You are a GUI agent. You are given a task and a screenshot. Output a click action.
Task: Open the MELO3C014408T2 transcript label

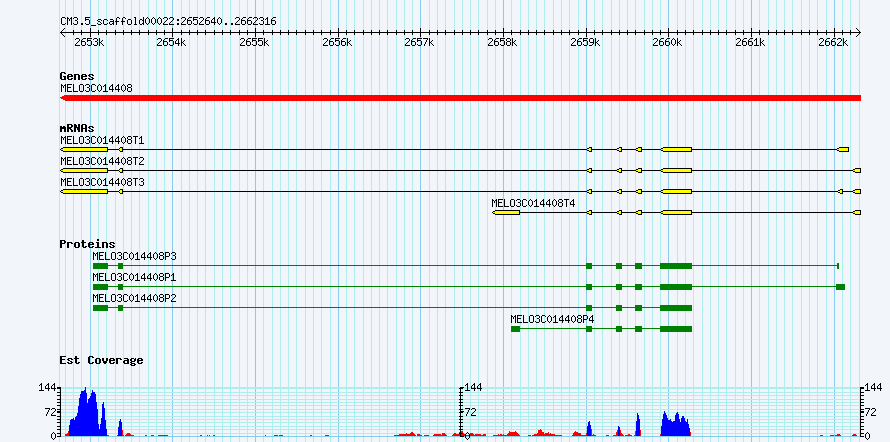pos(102,161)
